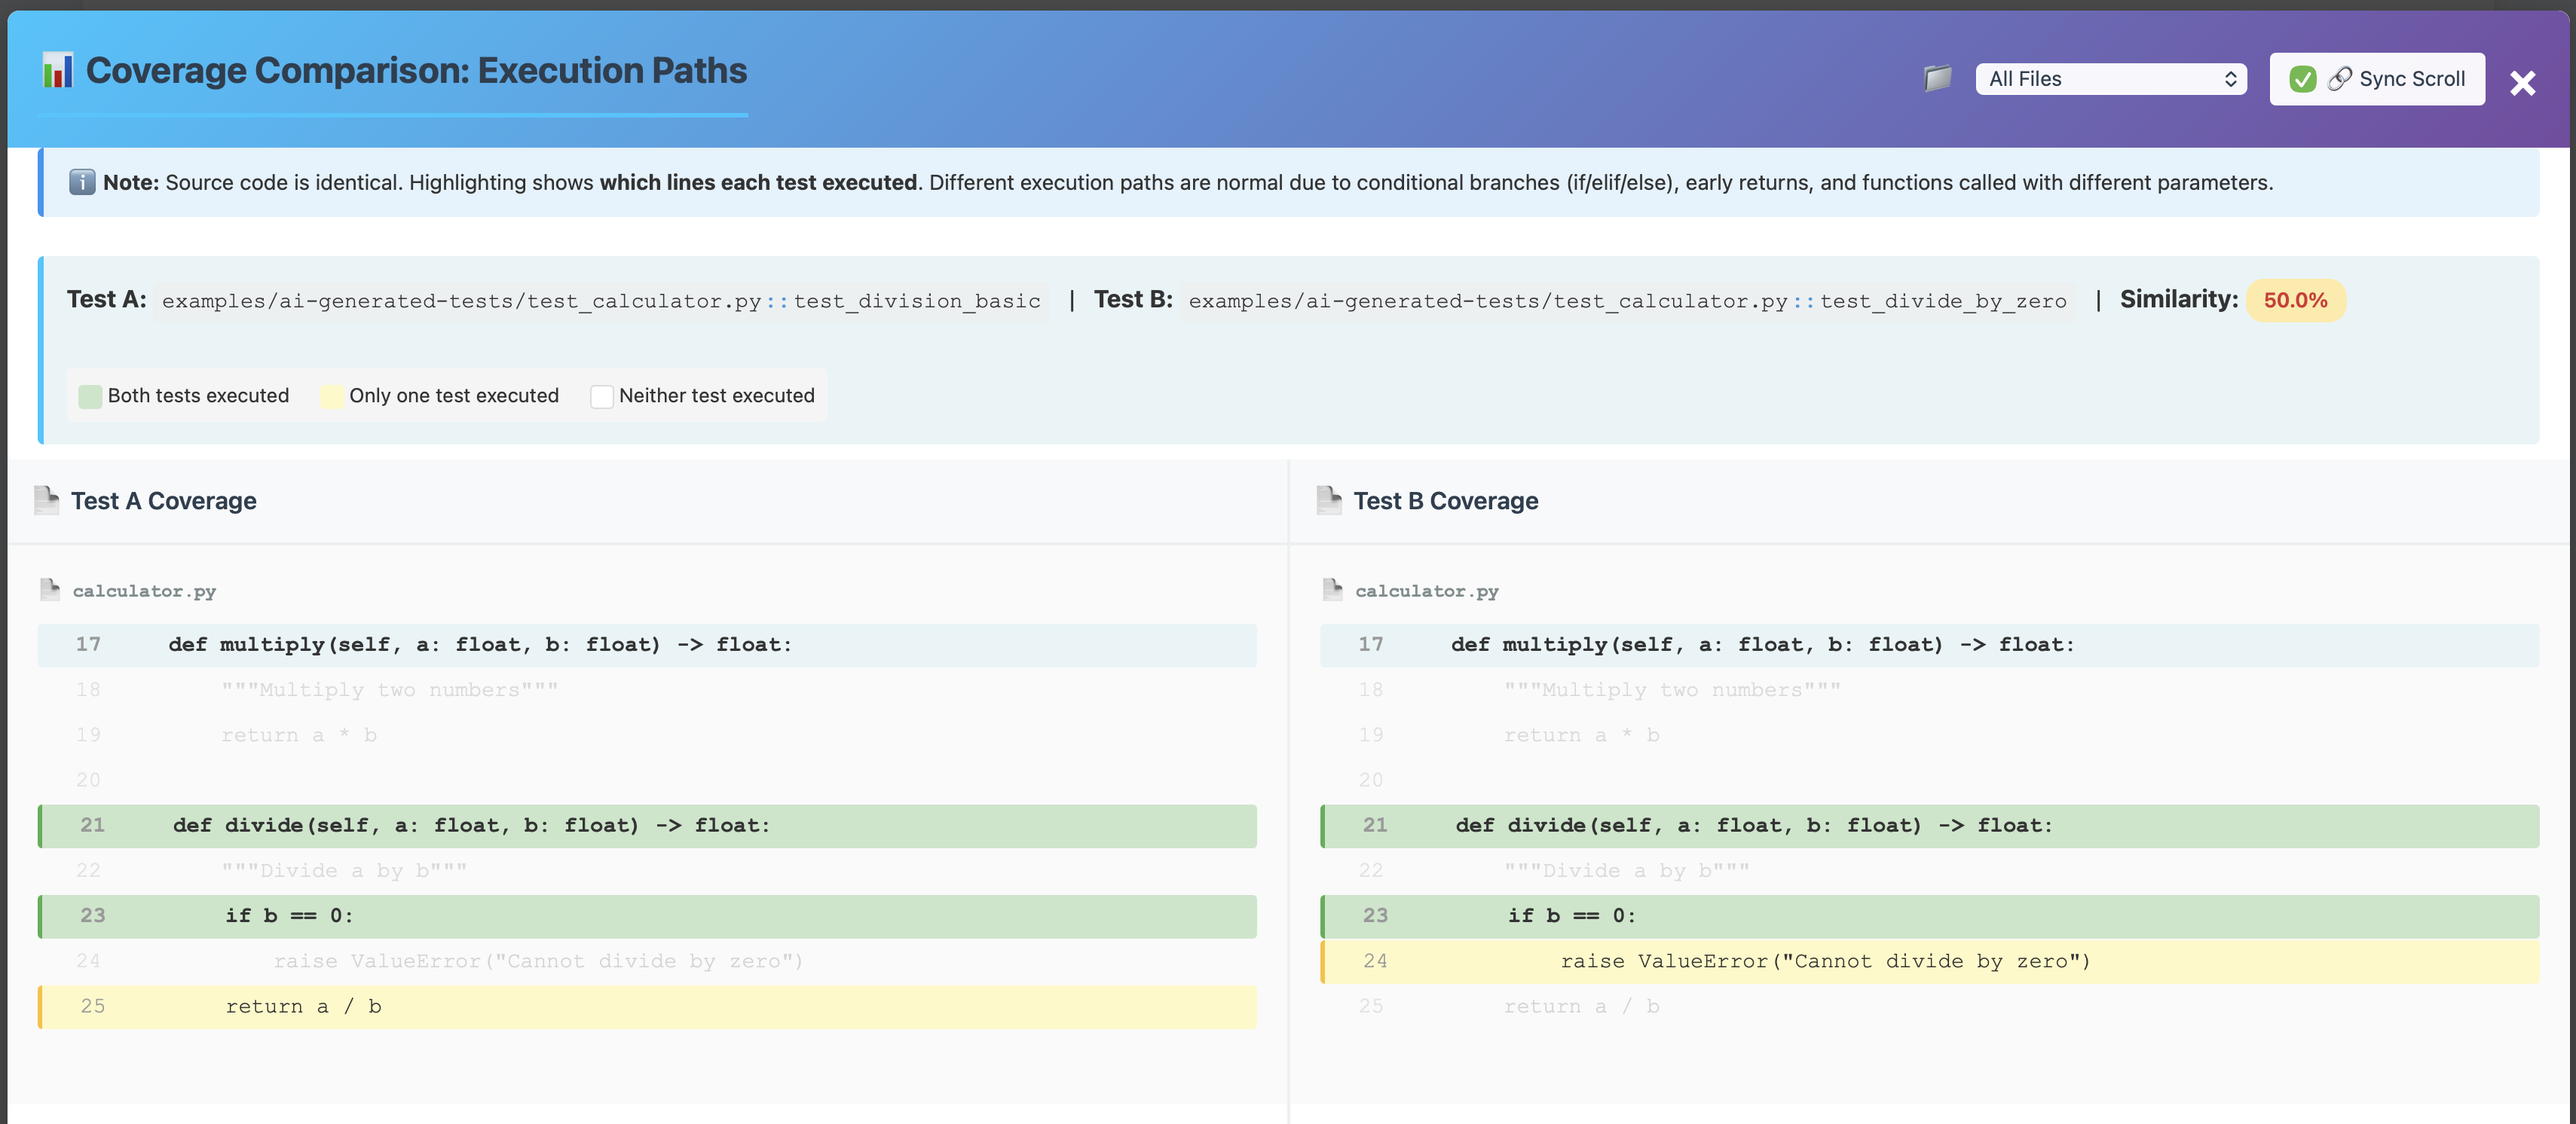Click the chain link icon in Sync Scroll
This screenshot has height=1124, width=2576.
(2339, 79)
